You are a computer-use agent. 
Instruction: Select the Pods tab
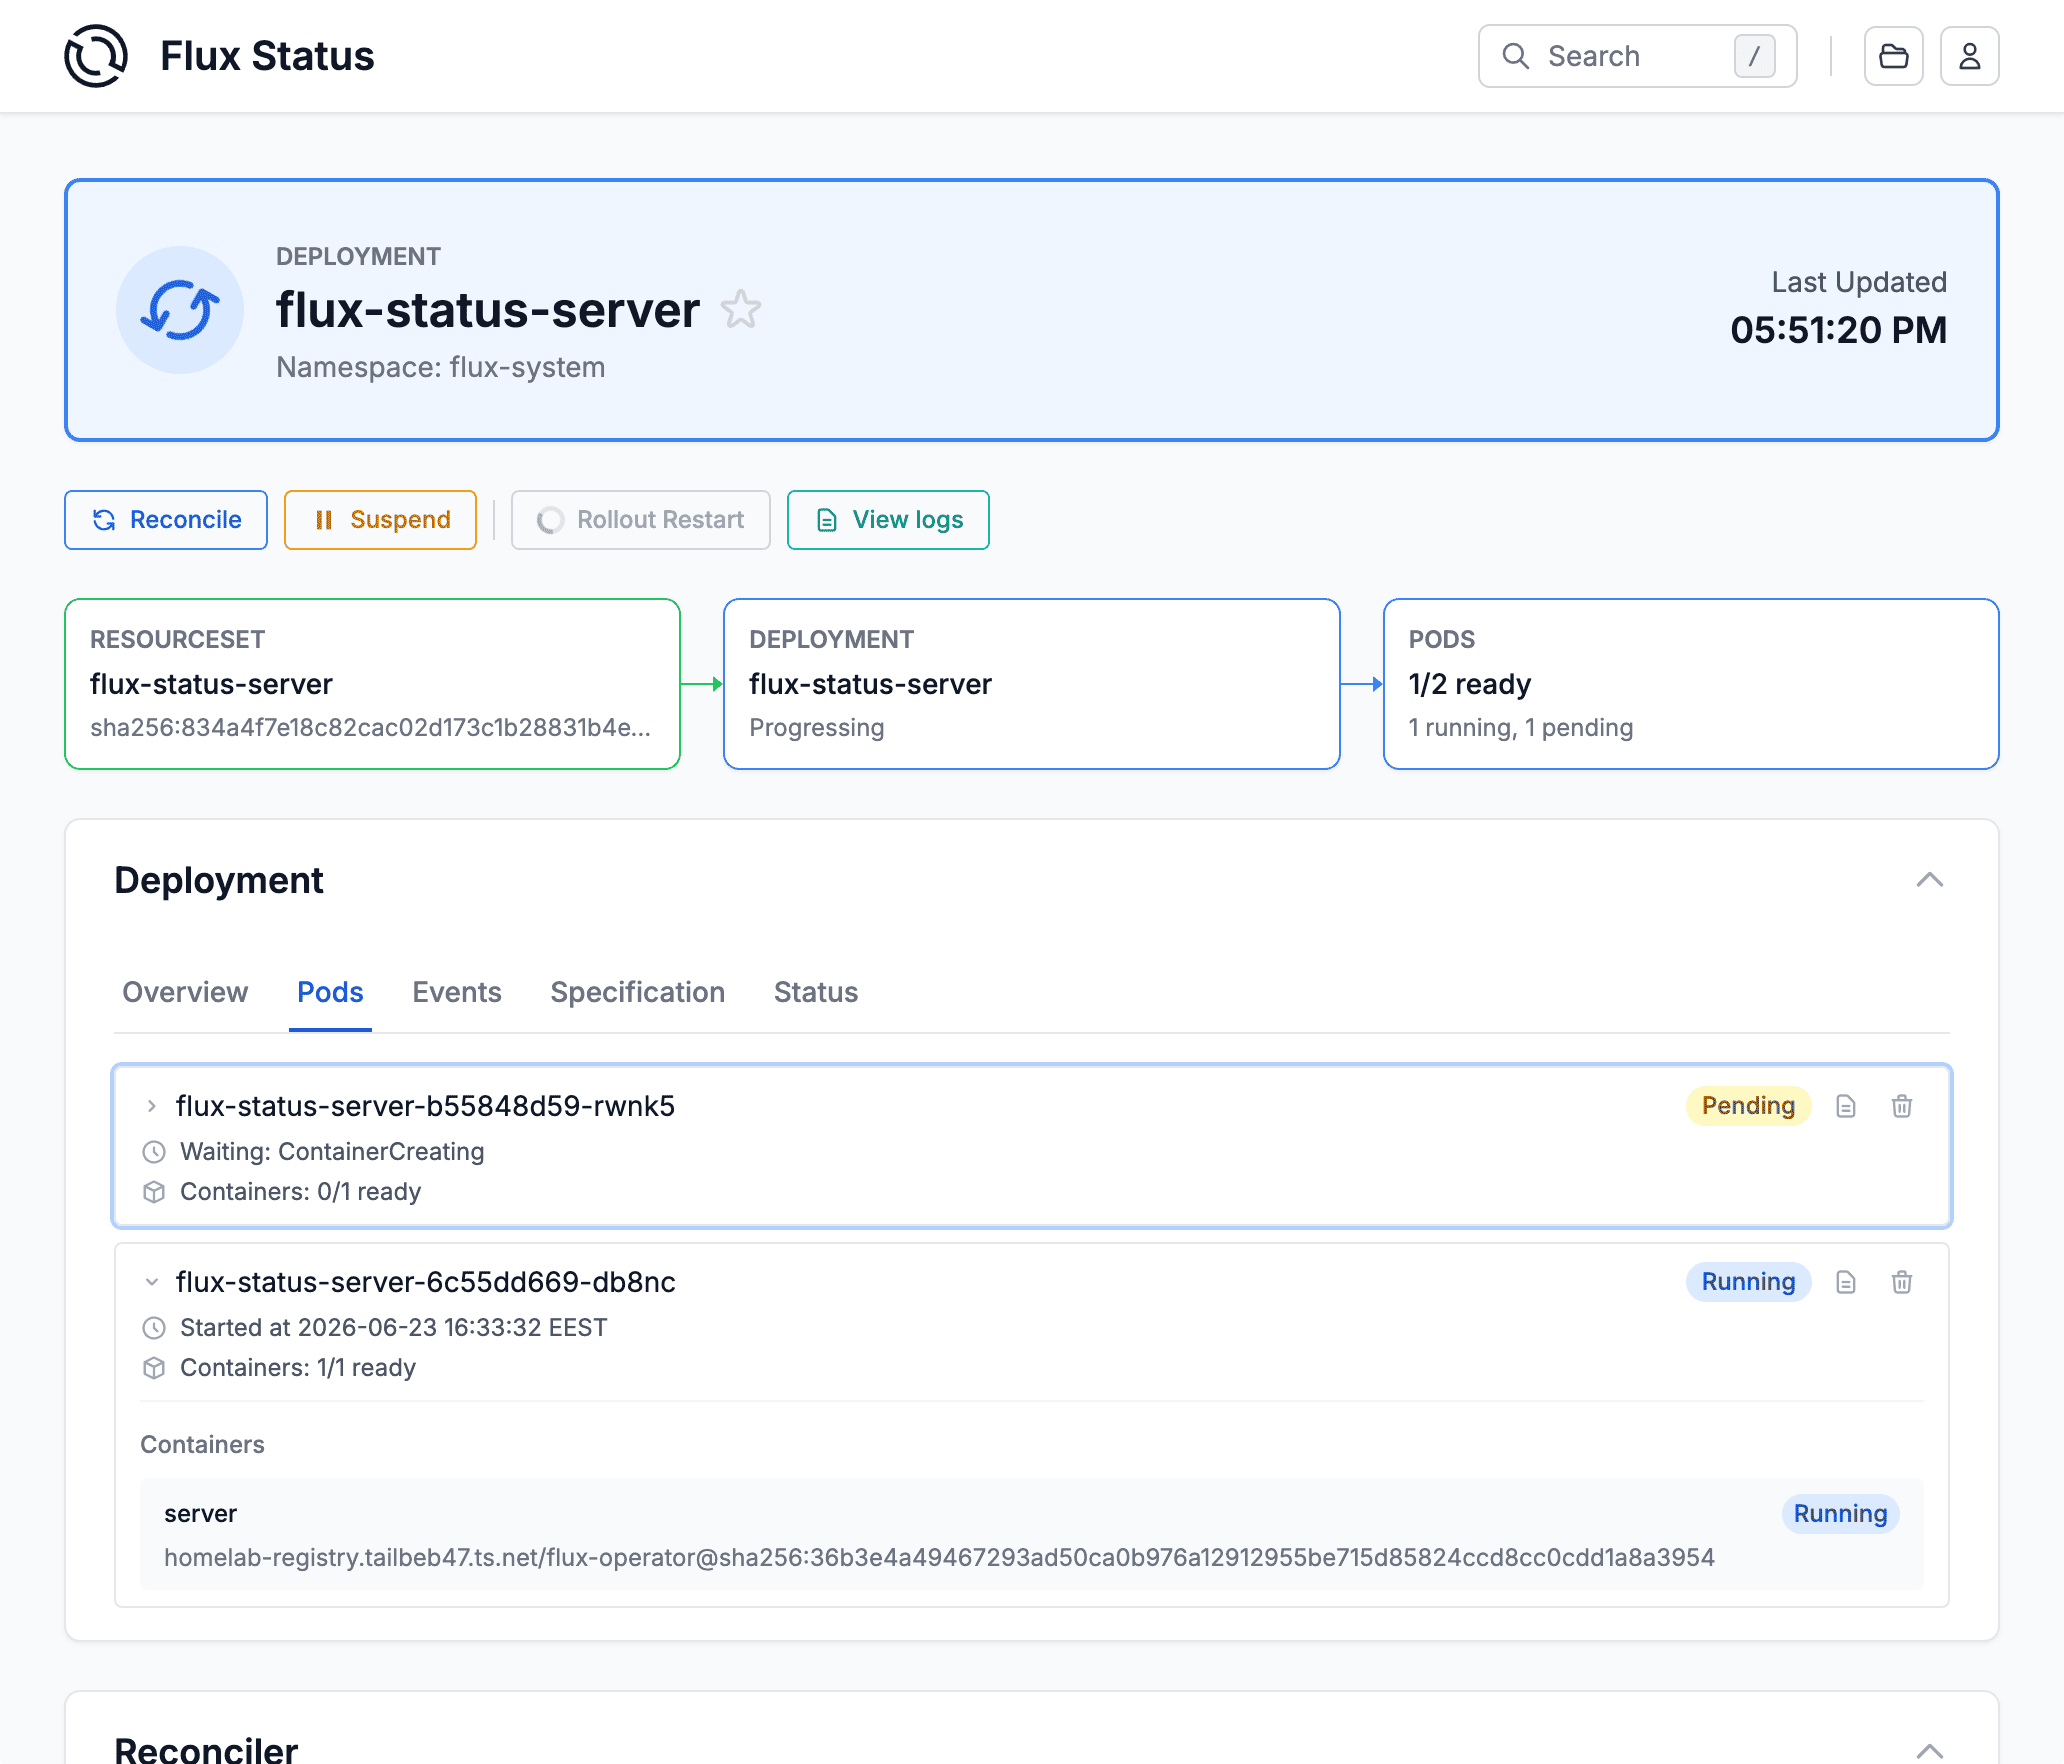330,992
